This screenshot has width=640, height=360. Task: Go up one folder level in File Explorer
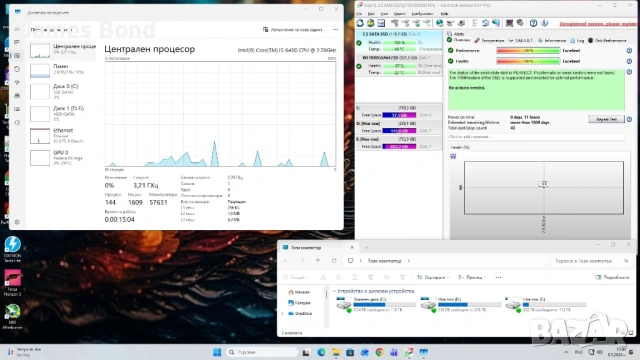click(x=318, y=261)
